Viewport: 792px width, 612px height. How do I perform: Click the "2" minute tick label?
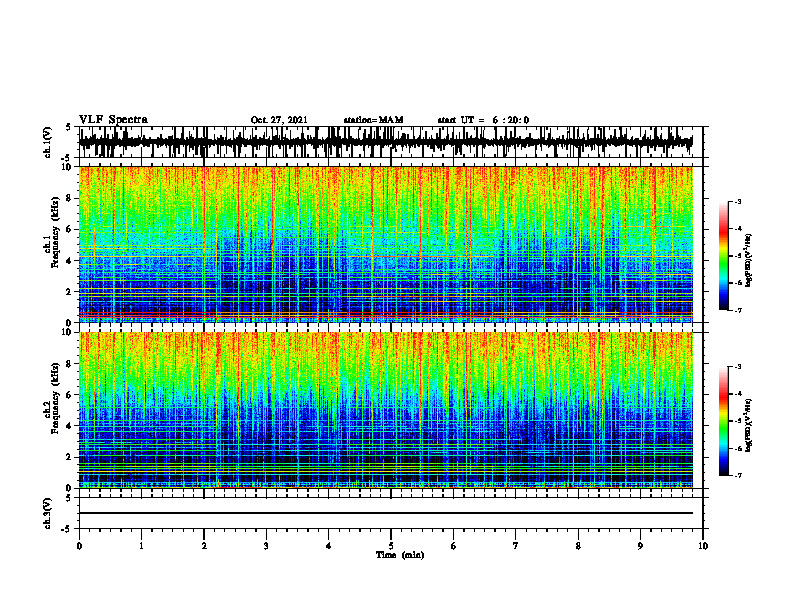tap(204, 546)
